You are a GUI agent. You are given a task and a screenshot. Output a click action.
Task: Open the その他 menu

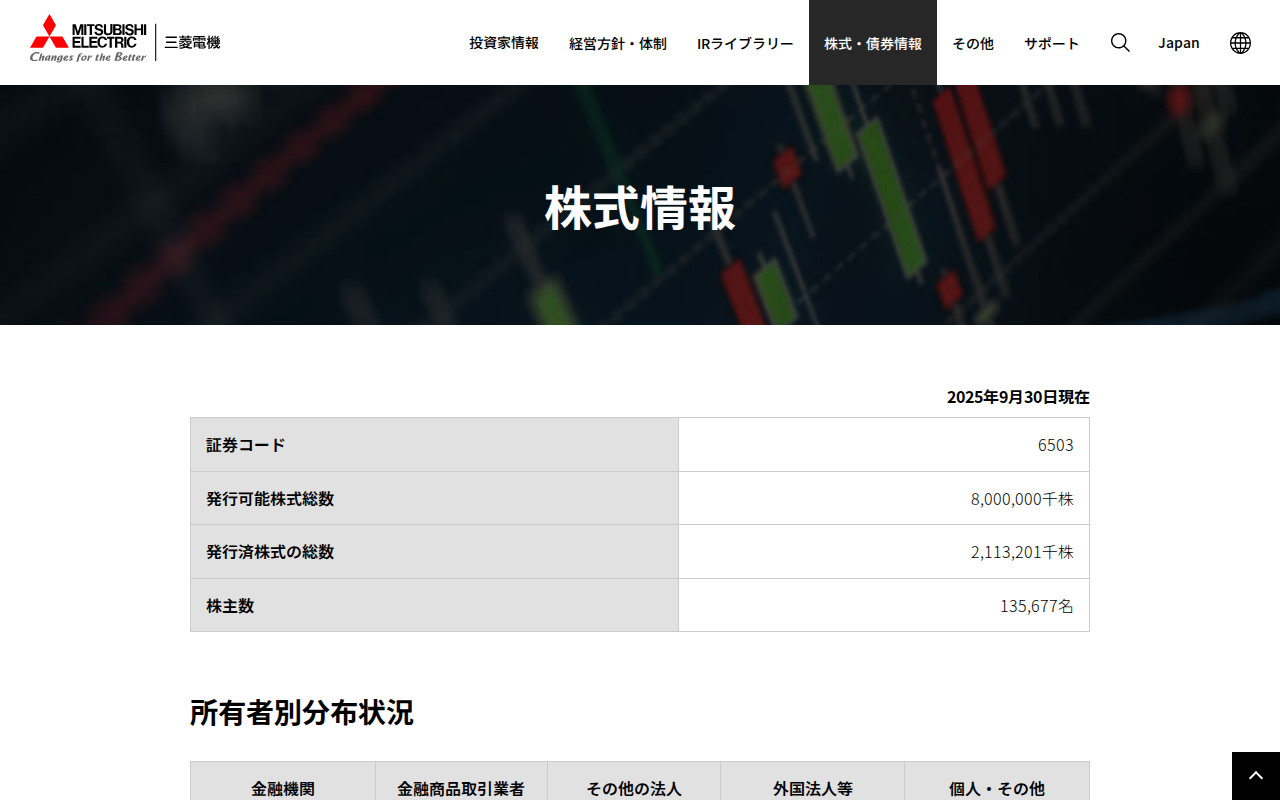pos(973,43)
